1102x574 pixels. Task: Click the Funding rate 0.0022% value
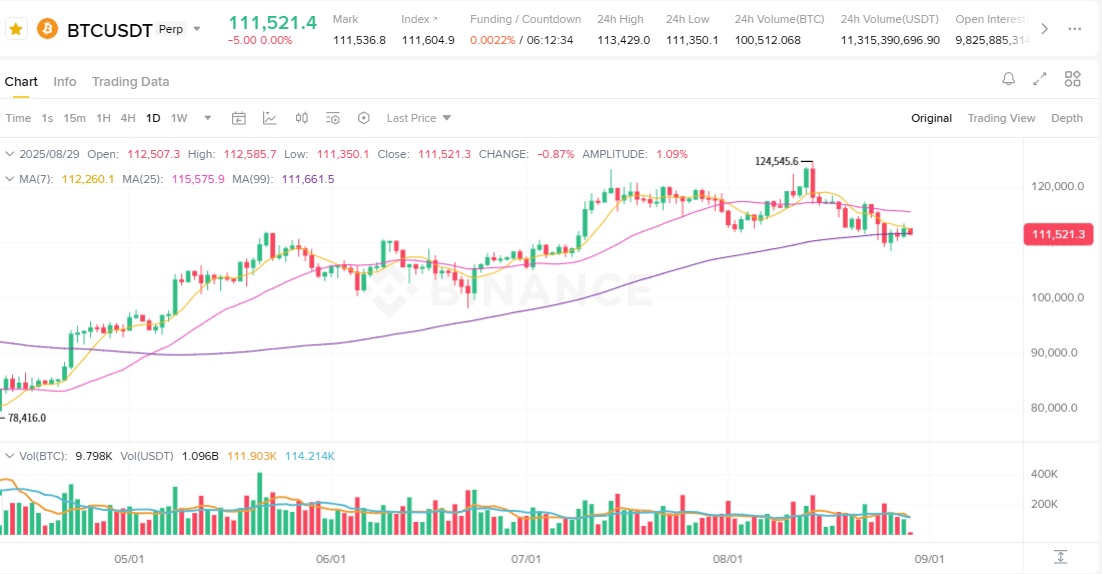click(493, 40)
